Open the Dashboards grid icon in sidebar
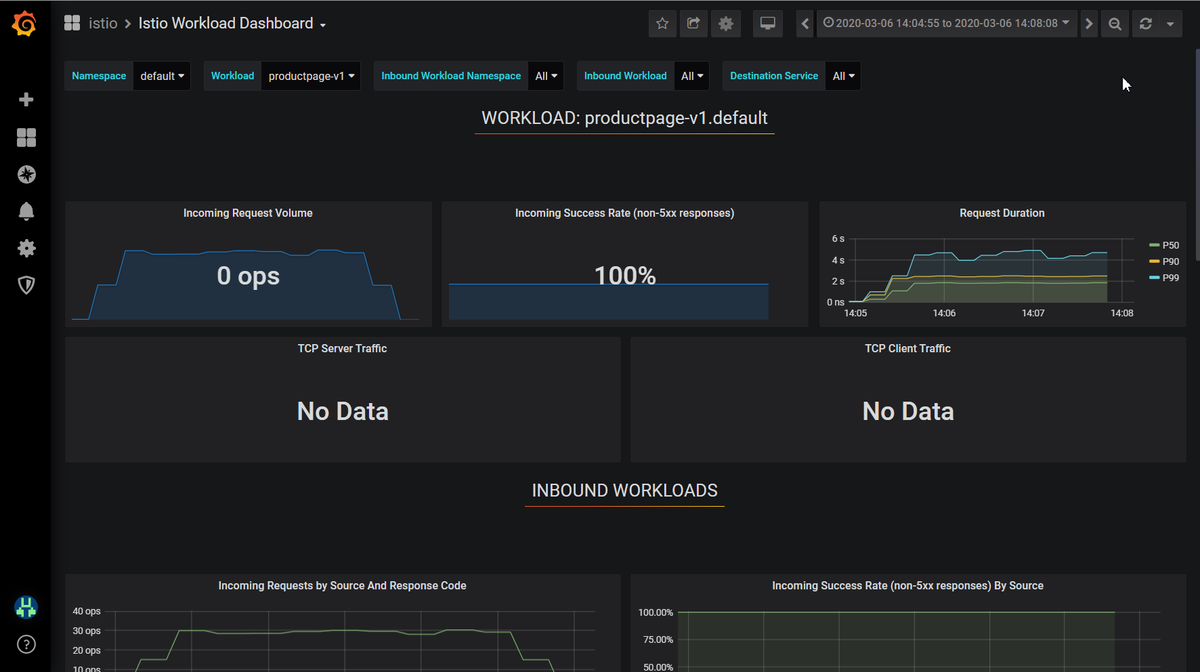Viewport: 1200px width, 672px height. pos(27,137)
